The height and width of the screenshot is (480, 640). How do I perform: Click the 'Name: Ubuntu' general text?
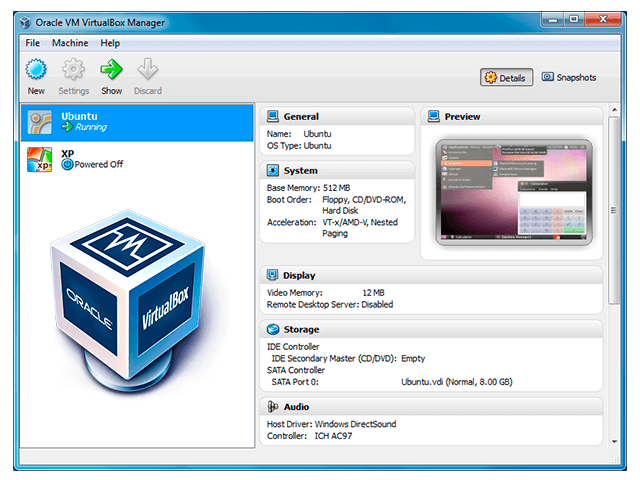pos(299,134)
